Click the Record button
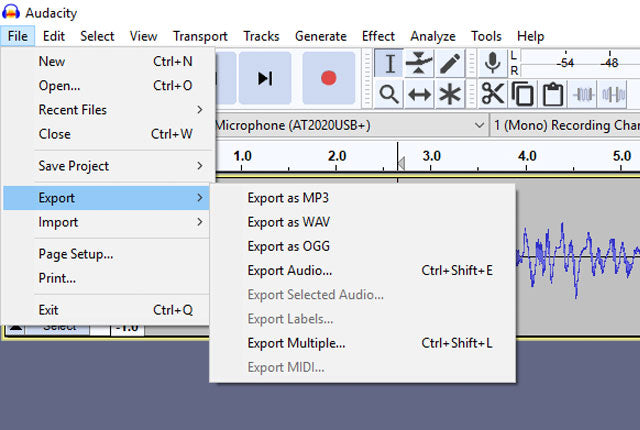The image size is (640, 430). (x=326, y=78)
